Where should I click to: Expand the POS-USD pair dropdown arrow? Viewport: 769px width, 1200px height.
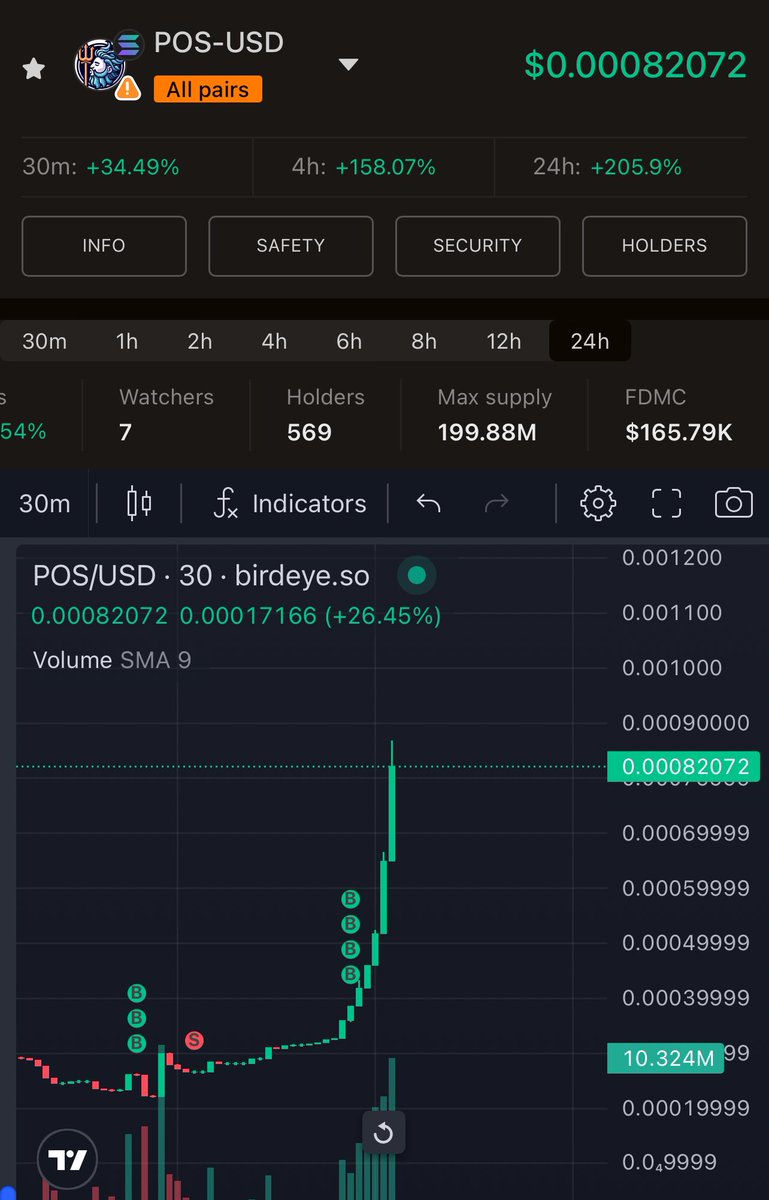(x=348, y=65)
